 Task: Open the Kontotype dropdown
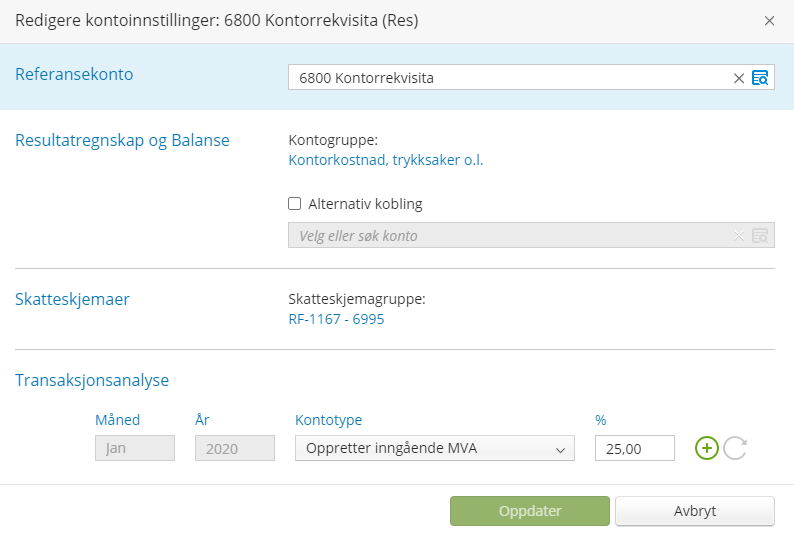coord(434,448)
